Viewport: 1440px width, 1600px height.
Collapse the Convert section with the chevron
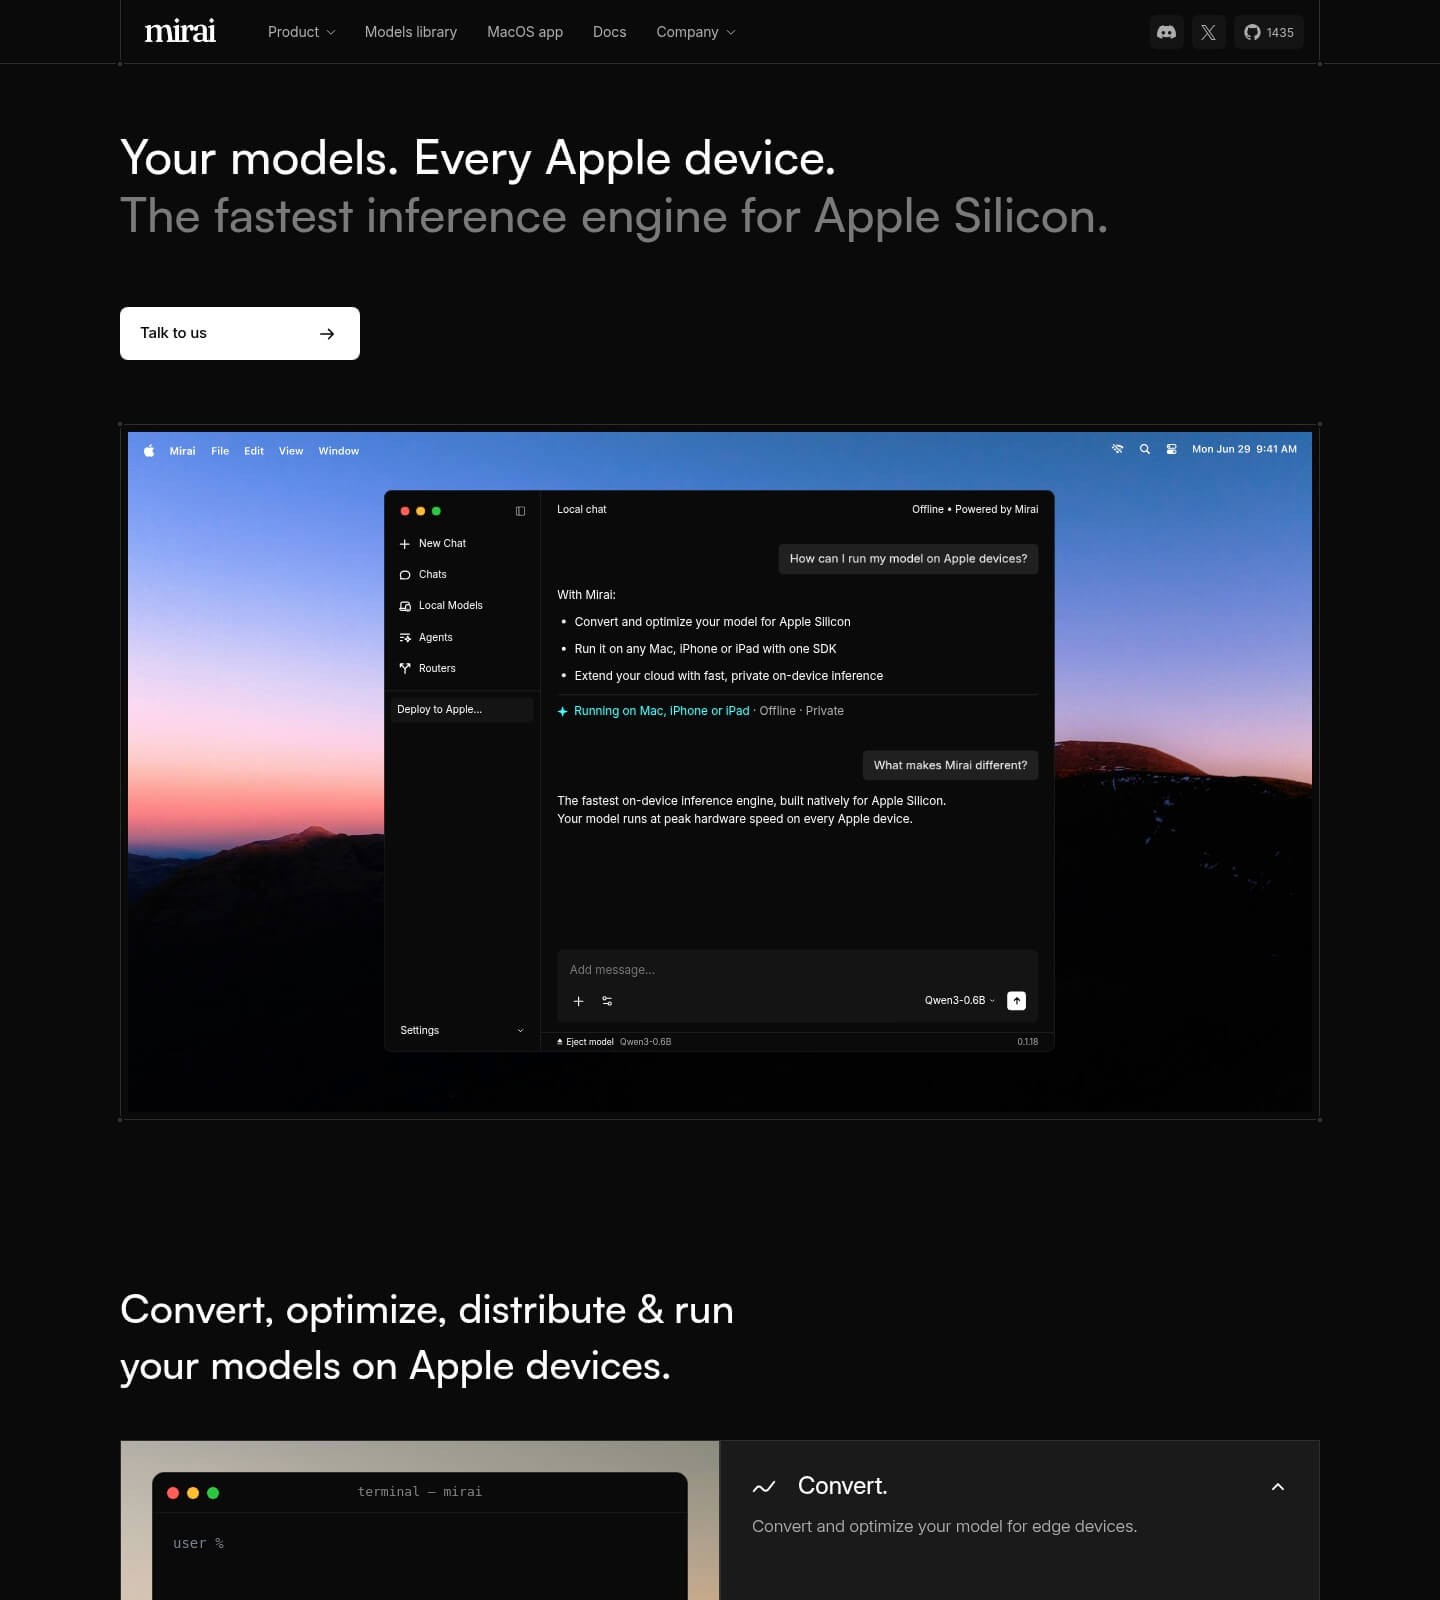point(1278,1487)
